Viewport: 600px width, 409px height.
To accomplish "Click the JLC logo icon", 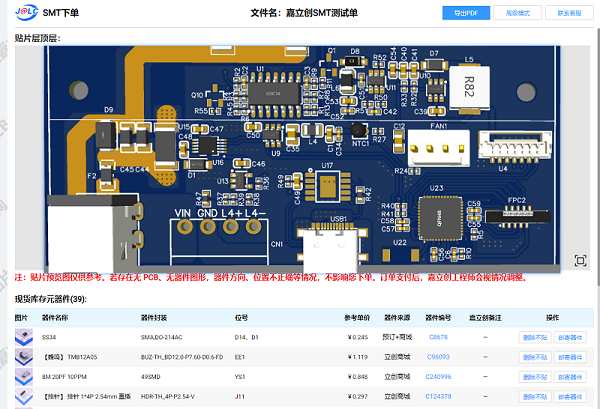I will tap(25, 14).
